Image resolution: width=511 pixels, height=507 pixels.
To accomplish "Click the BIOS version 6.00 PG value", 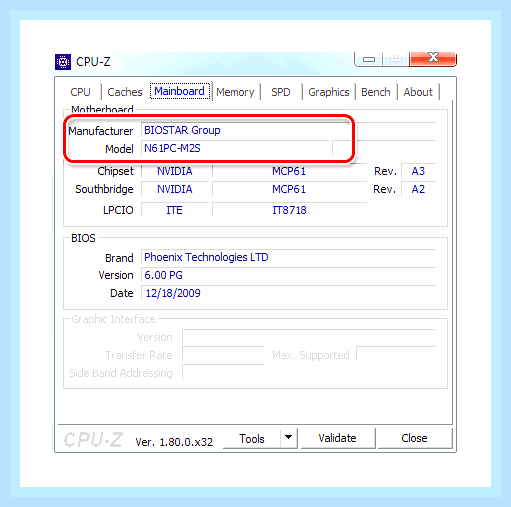I will click(x=163, y=275).
